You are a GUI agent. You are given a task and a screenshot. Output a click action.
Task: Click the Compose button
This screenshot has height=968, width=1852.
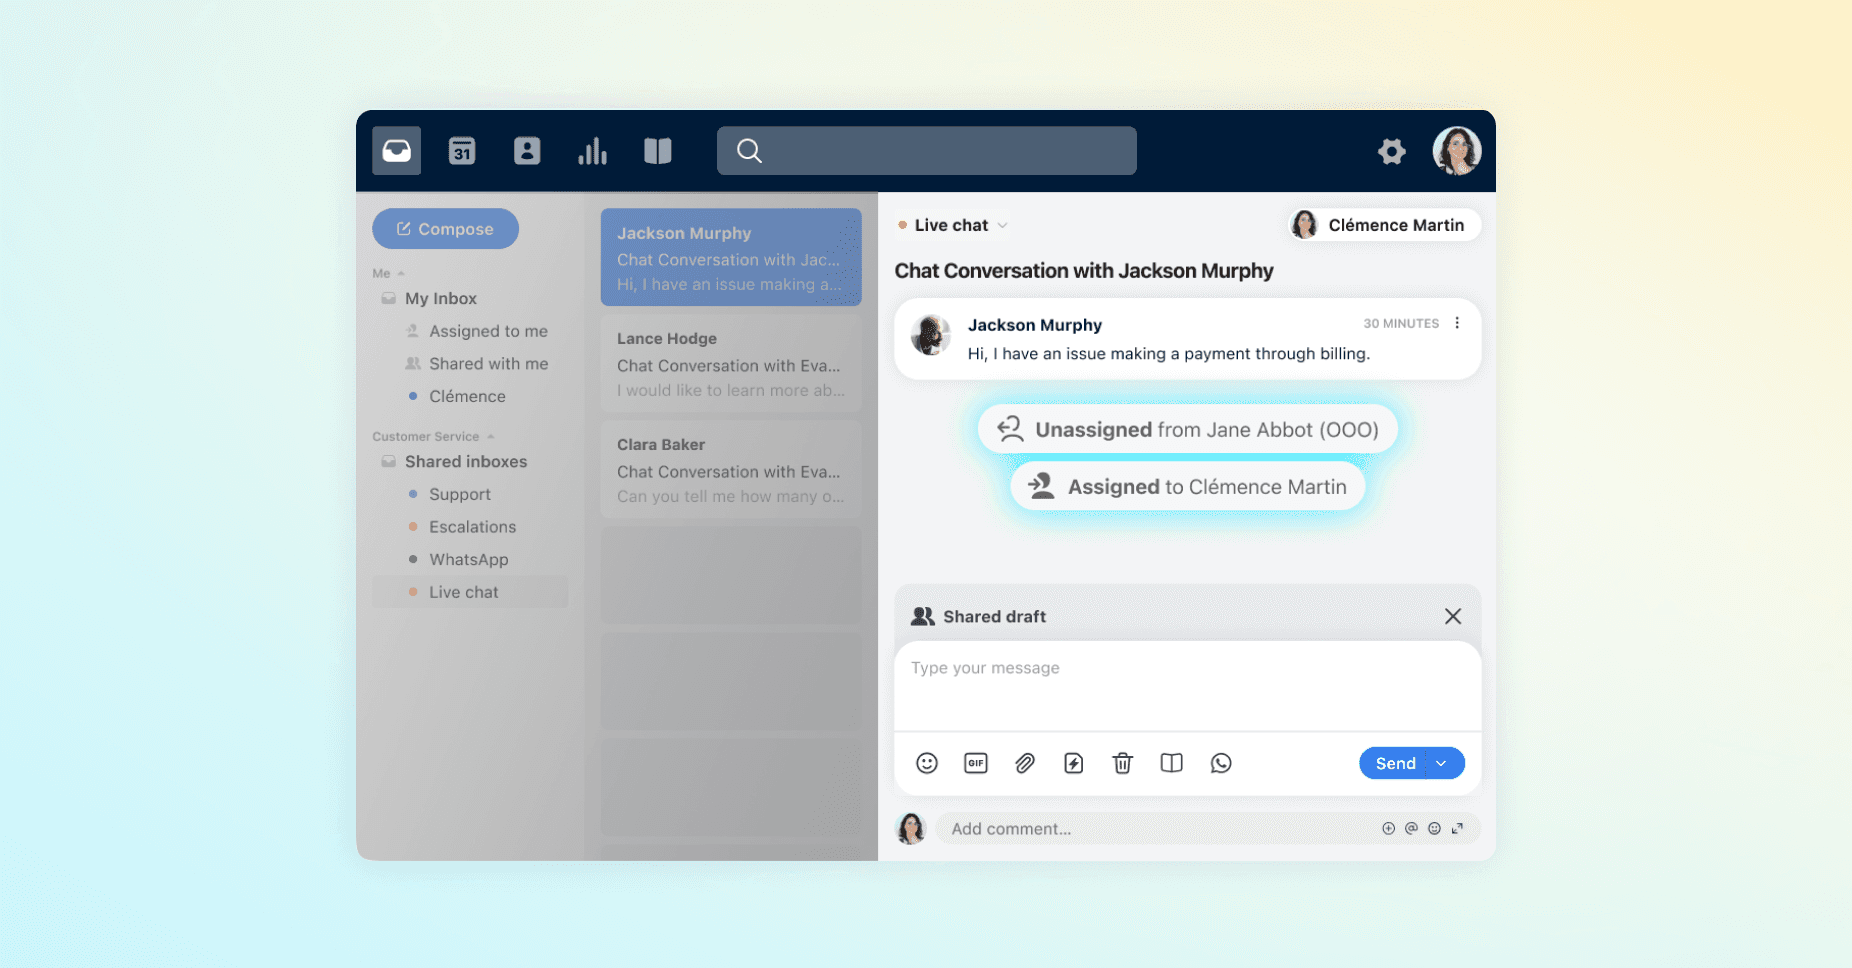tap(445, 228)
